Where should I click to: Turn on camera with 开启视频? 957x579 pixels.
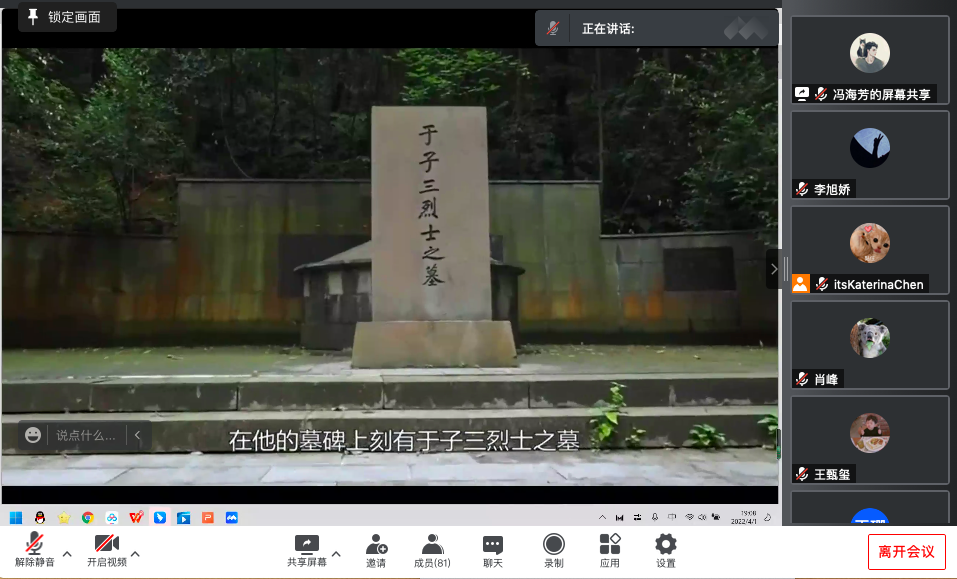click(106, 550)
